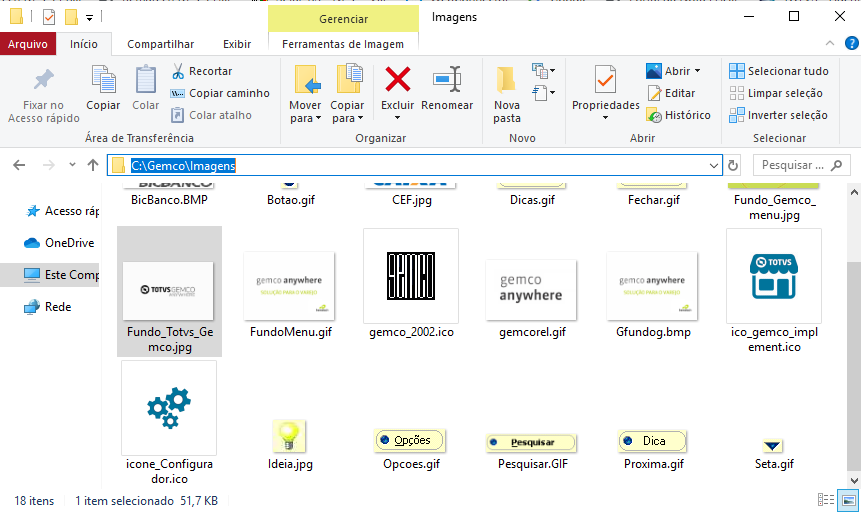
Task: Click Colar atalho in the ribbon
Action: pos(211,115)
